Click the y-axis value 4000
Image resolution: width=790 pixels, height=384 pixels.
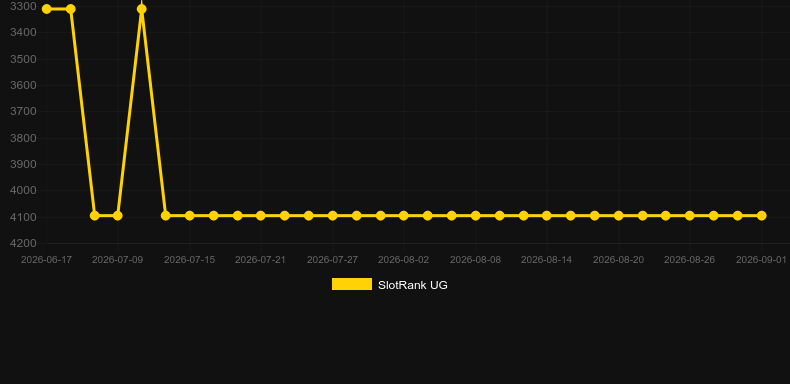[x=23, y=190]
